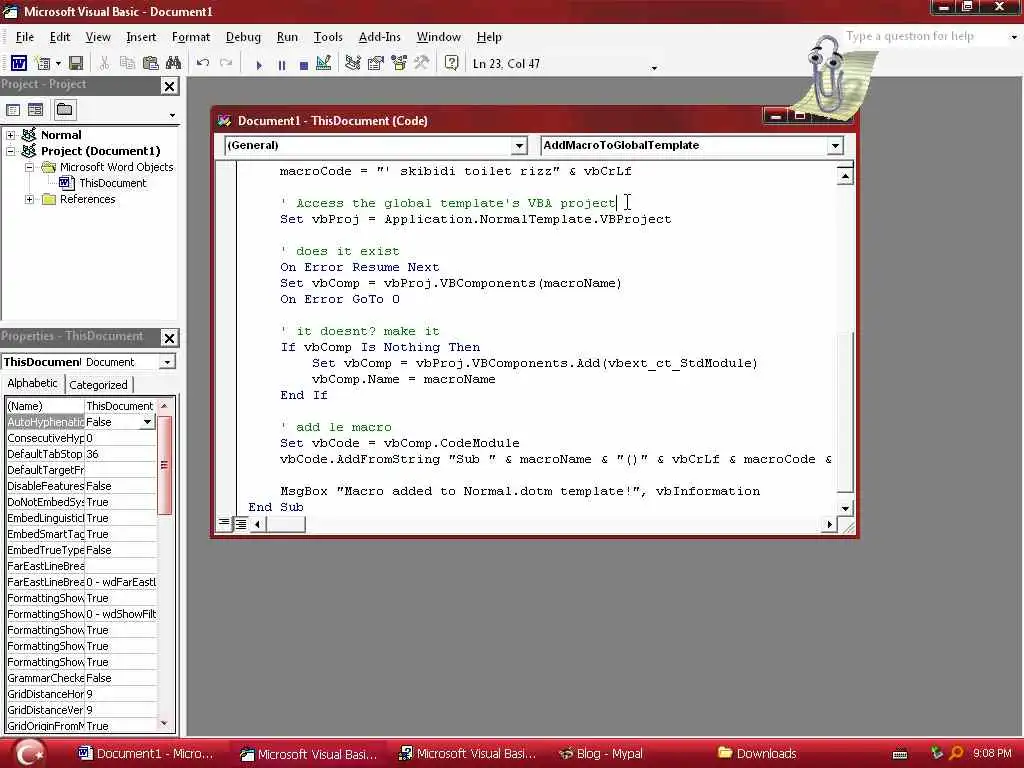Click the Copy icon in the toolbar
1024x768 pixels.
point(127,63)
